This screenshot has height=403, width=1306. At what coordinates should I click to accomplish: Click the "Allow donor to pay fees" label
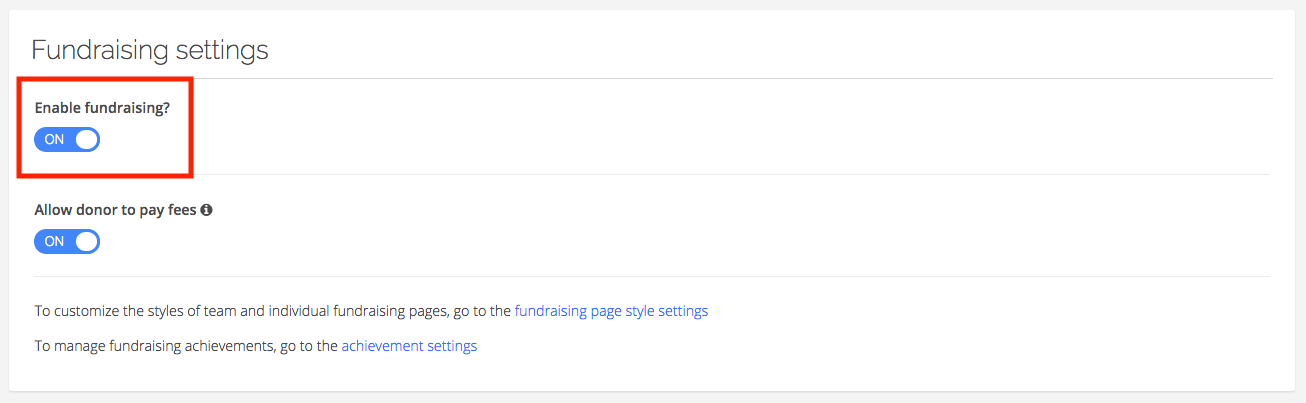click(115, 211)
